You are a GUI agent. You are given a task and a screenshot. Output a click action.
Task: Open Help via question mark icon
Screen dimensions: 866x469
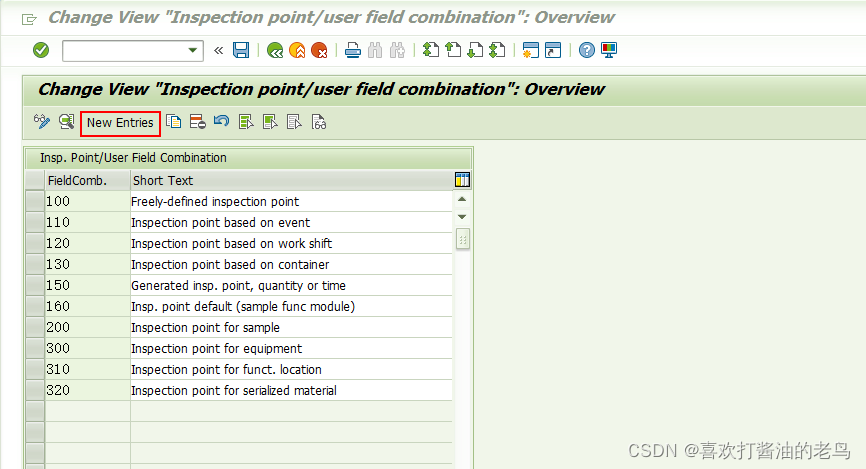coord(587,50)
